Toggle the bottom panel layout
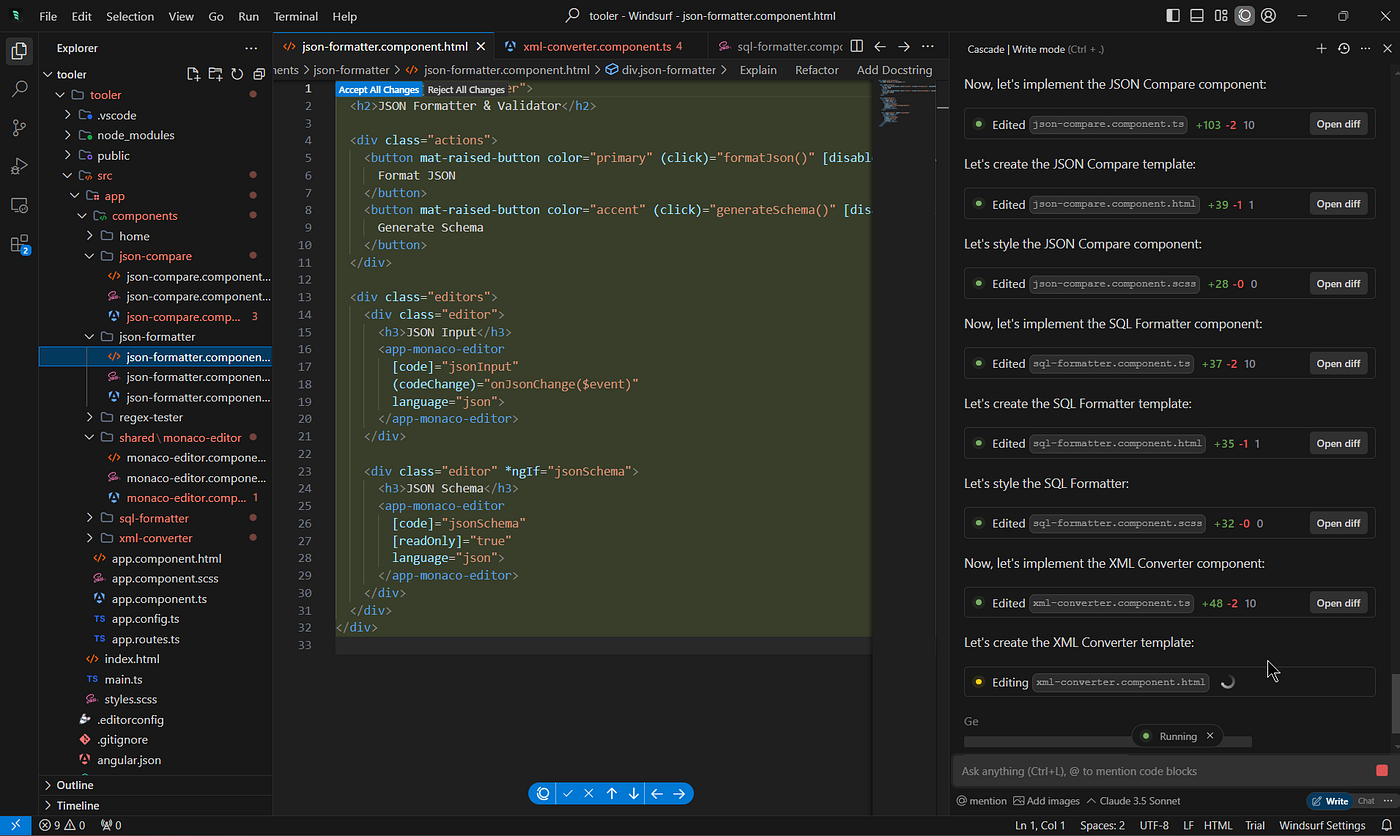The width and height of the screenshot is (1400, 836). click(1196, 15)
